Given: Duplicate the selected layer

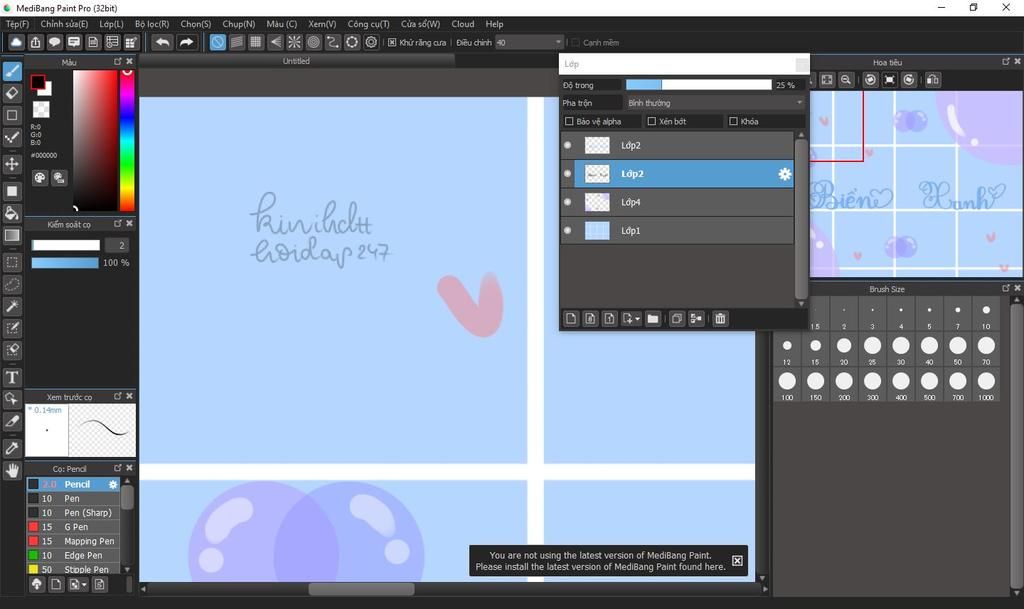Looking at the screenshot, I should pos(677,319).
